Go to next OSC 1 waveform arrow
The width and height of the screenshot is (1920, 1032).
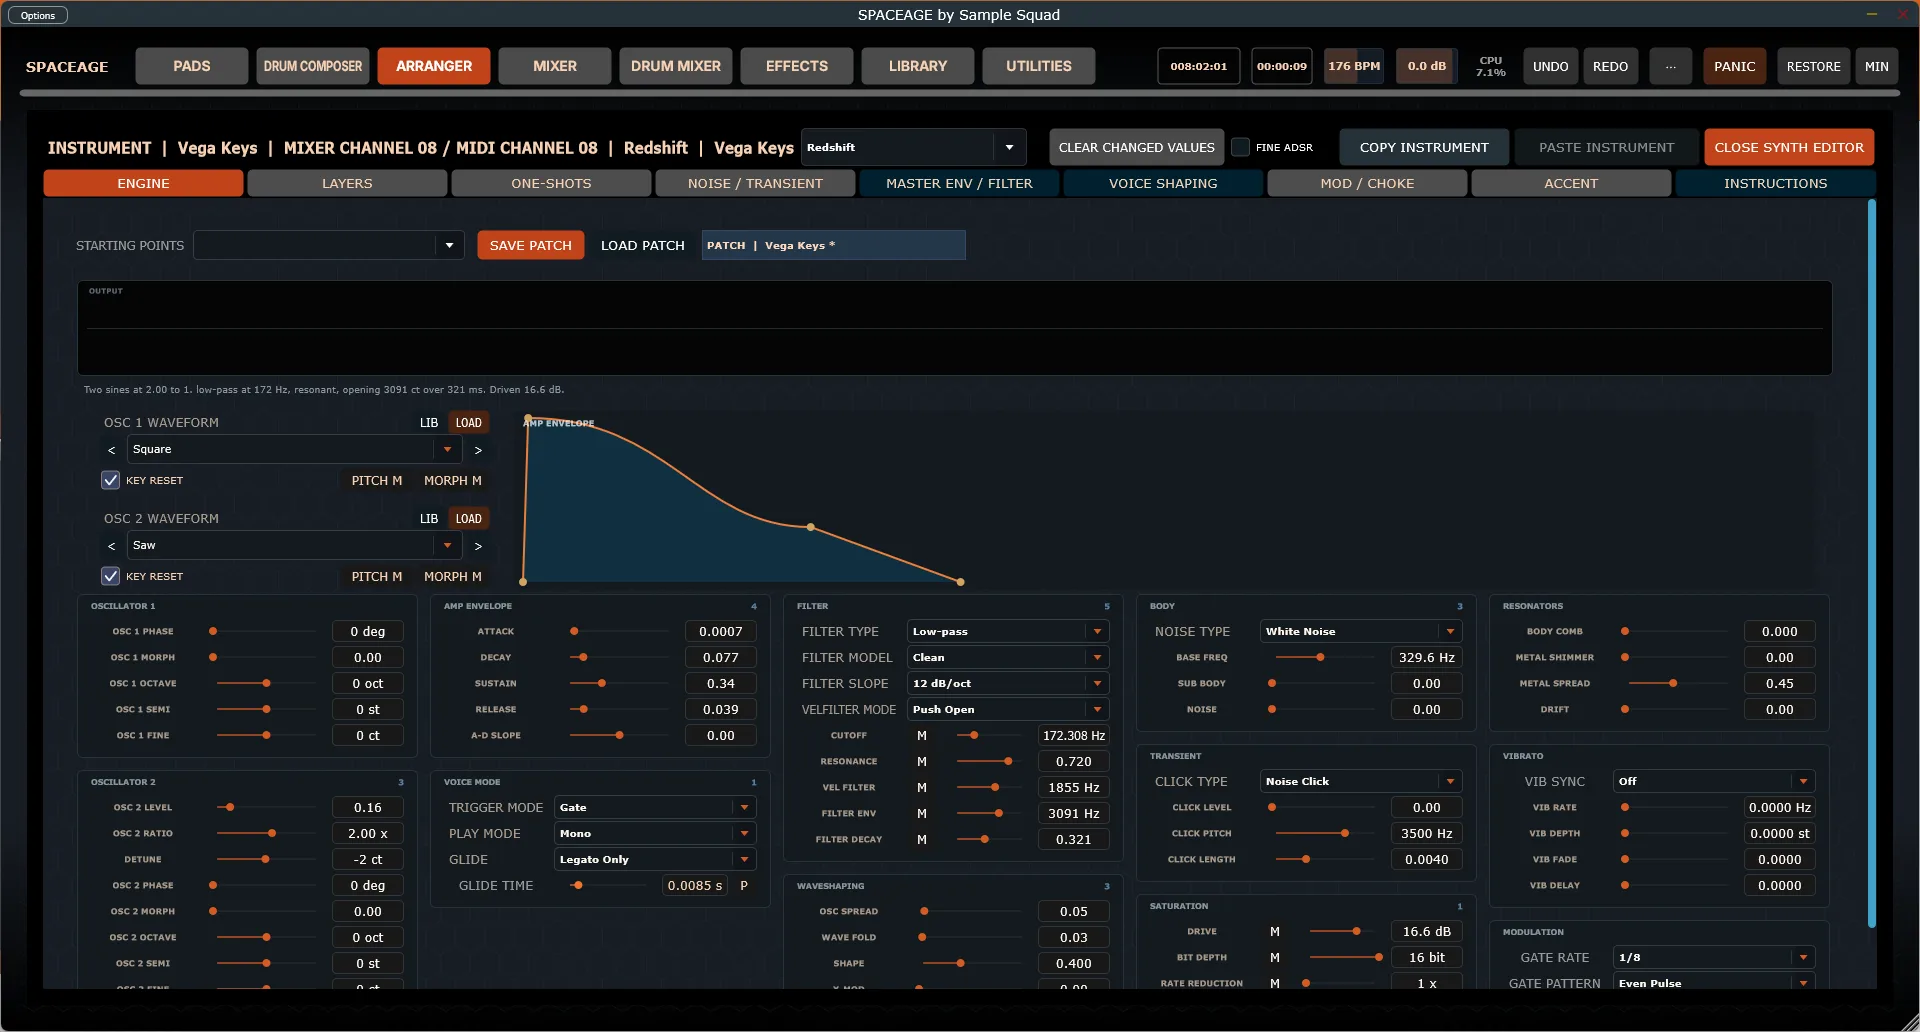(x=478, y=450)
